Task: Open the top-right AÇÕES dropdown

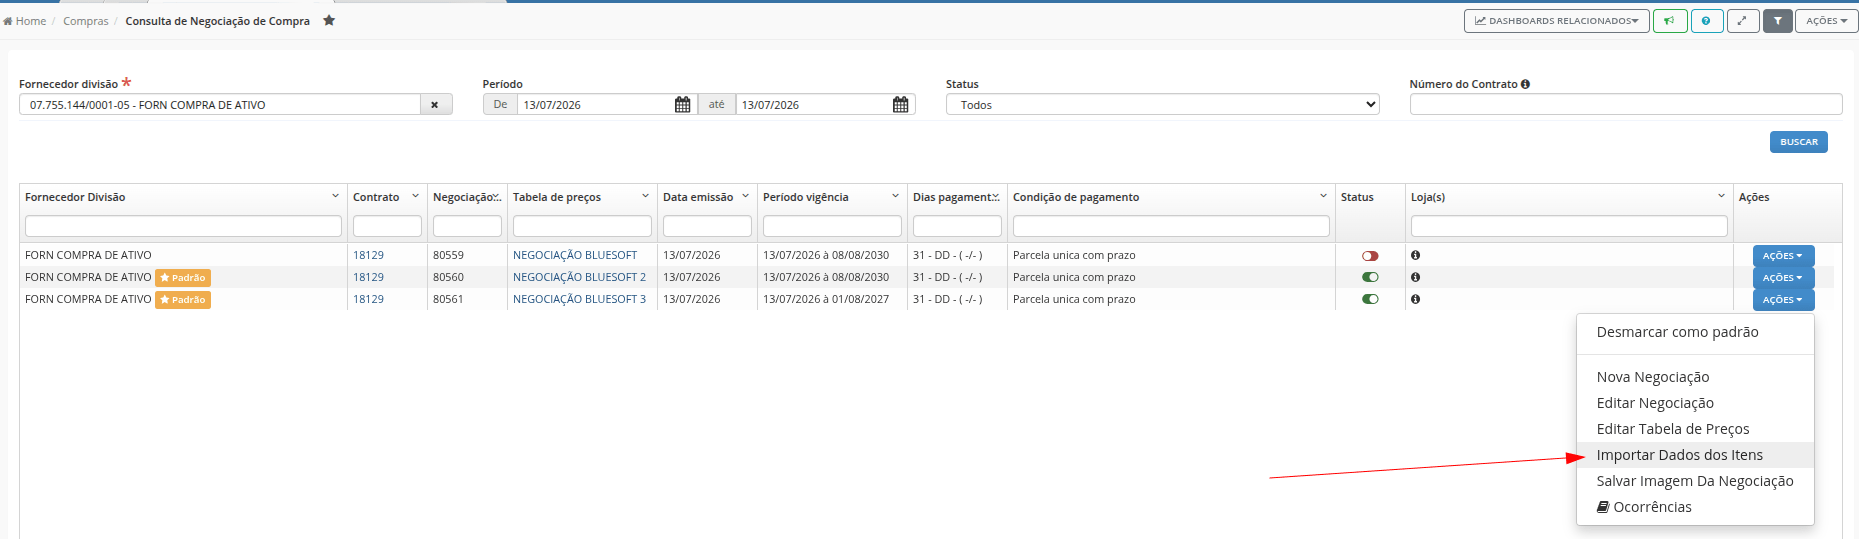Action: point(1826,21)
